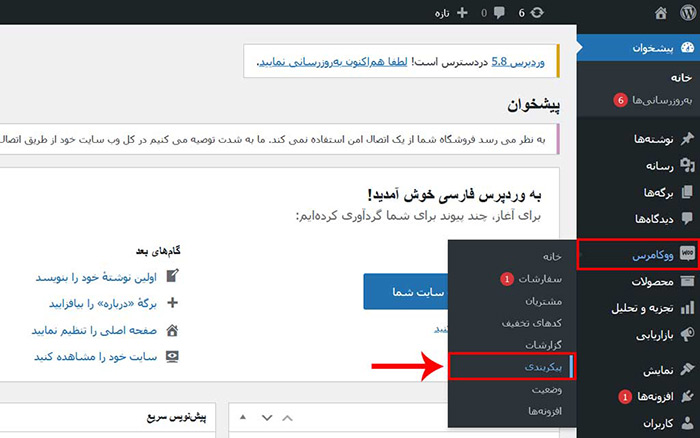Click plus icon beside برگهٔ درباره
700x438 pixels.
tap(172, 303)
